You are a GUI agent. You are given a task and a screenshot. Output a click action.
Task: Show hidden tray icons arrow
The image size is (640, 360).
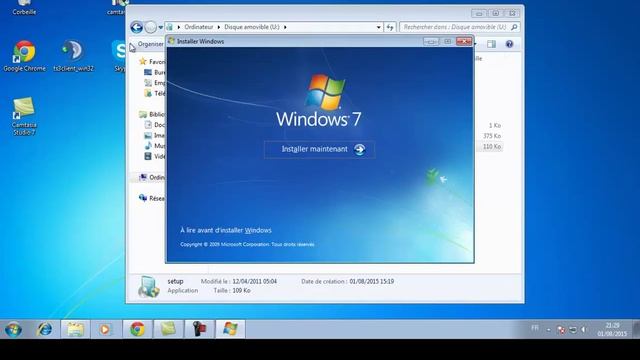pyautogui.click(x=549, y=330)
